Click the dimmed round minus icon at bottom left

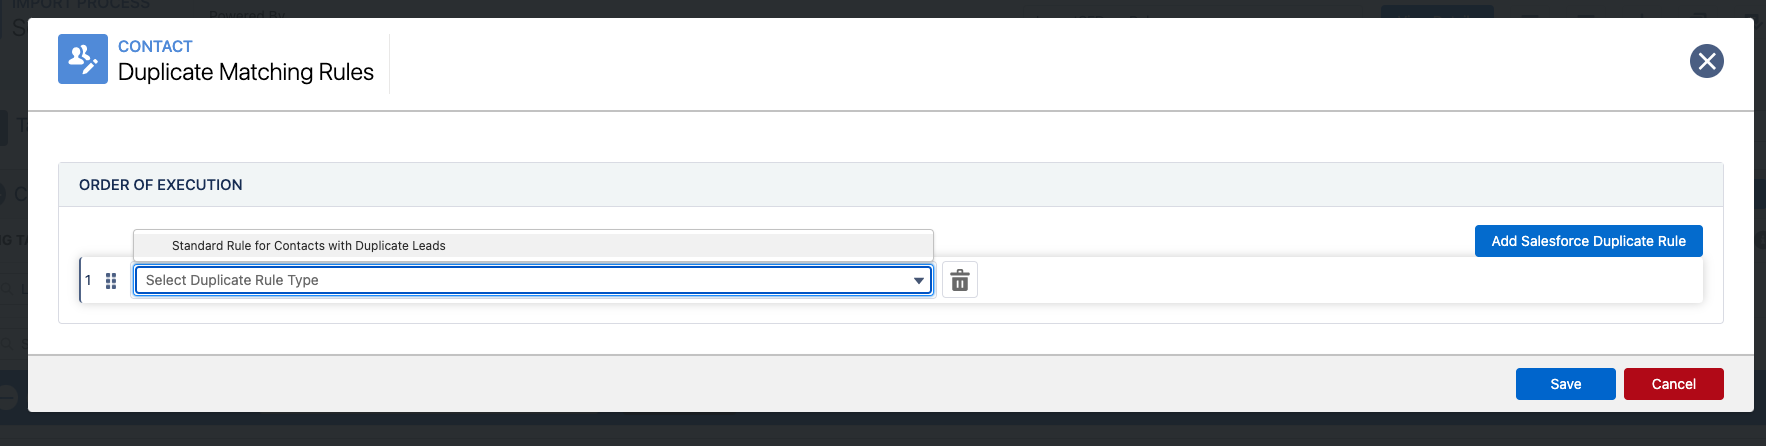click(x=8, y=397)
